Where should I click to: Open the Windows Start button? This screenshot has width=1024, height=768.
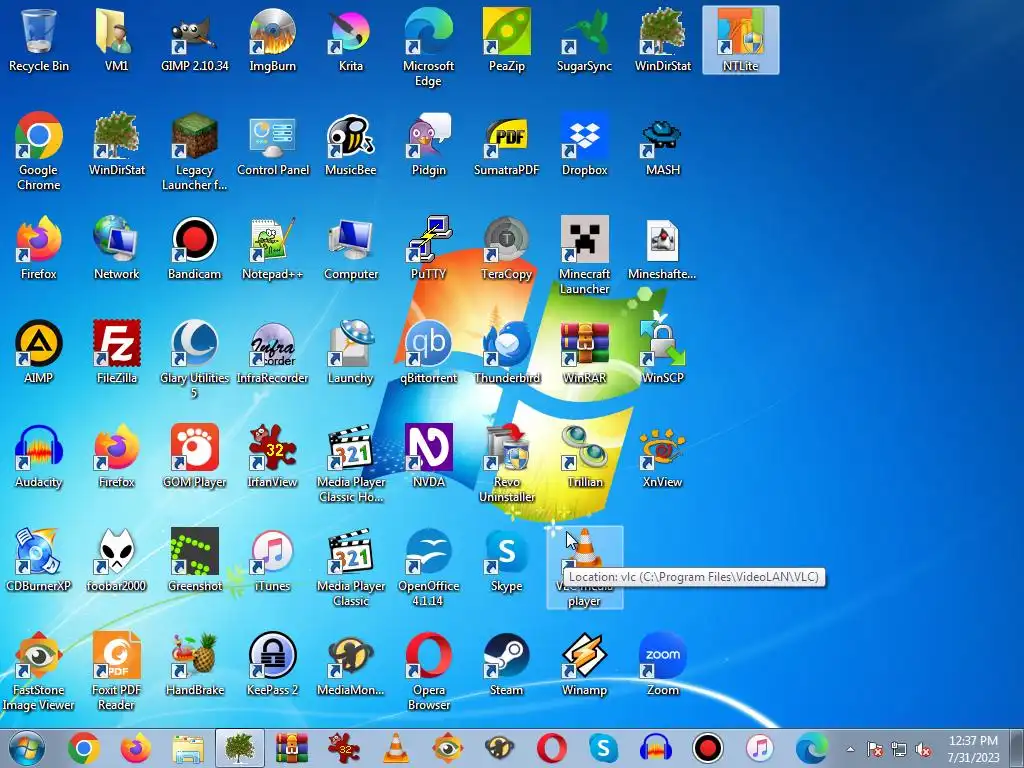click(26, 748)
